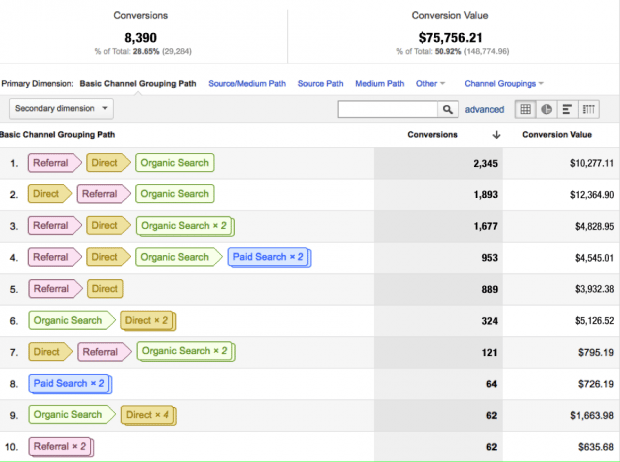Click the Conversions column header
This screenshot has height=462, width=620.
(432, 134)
